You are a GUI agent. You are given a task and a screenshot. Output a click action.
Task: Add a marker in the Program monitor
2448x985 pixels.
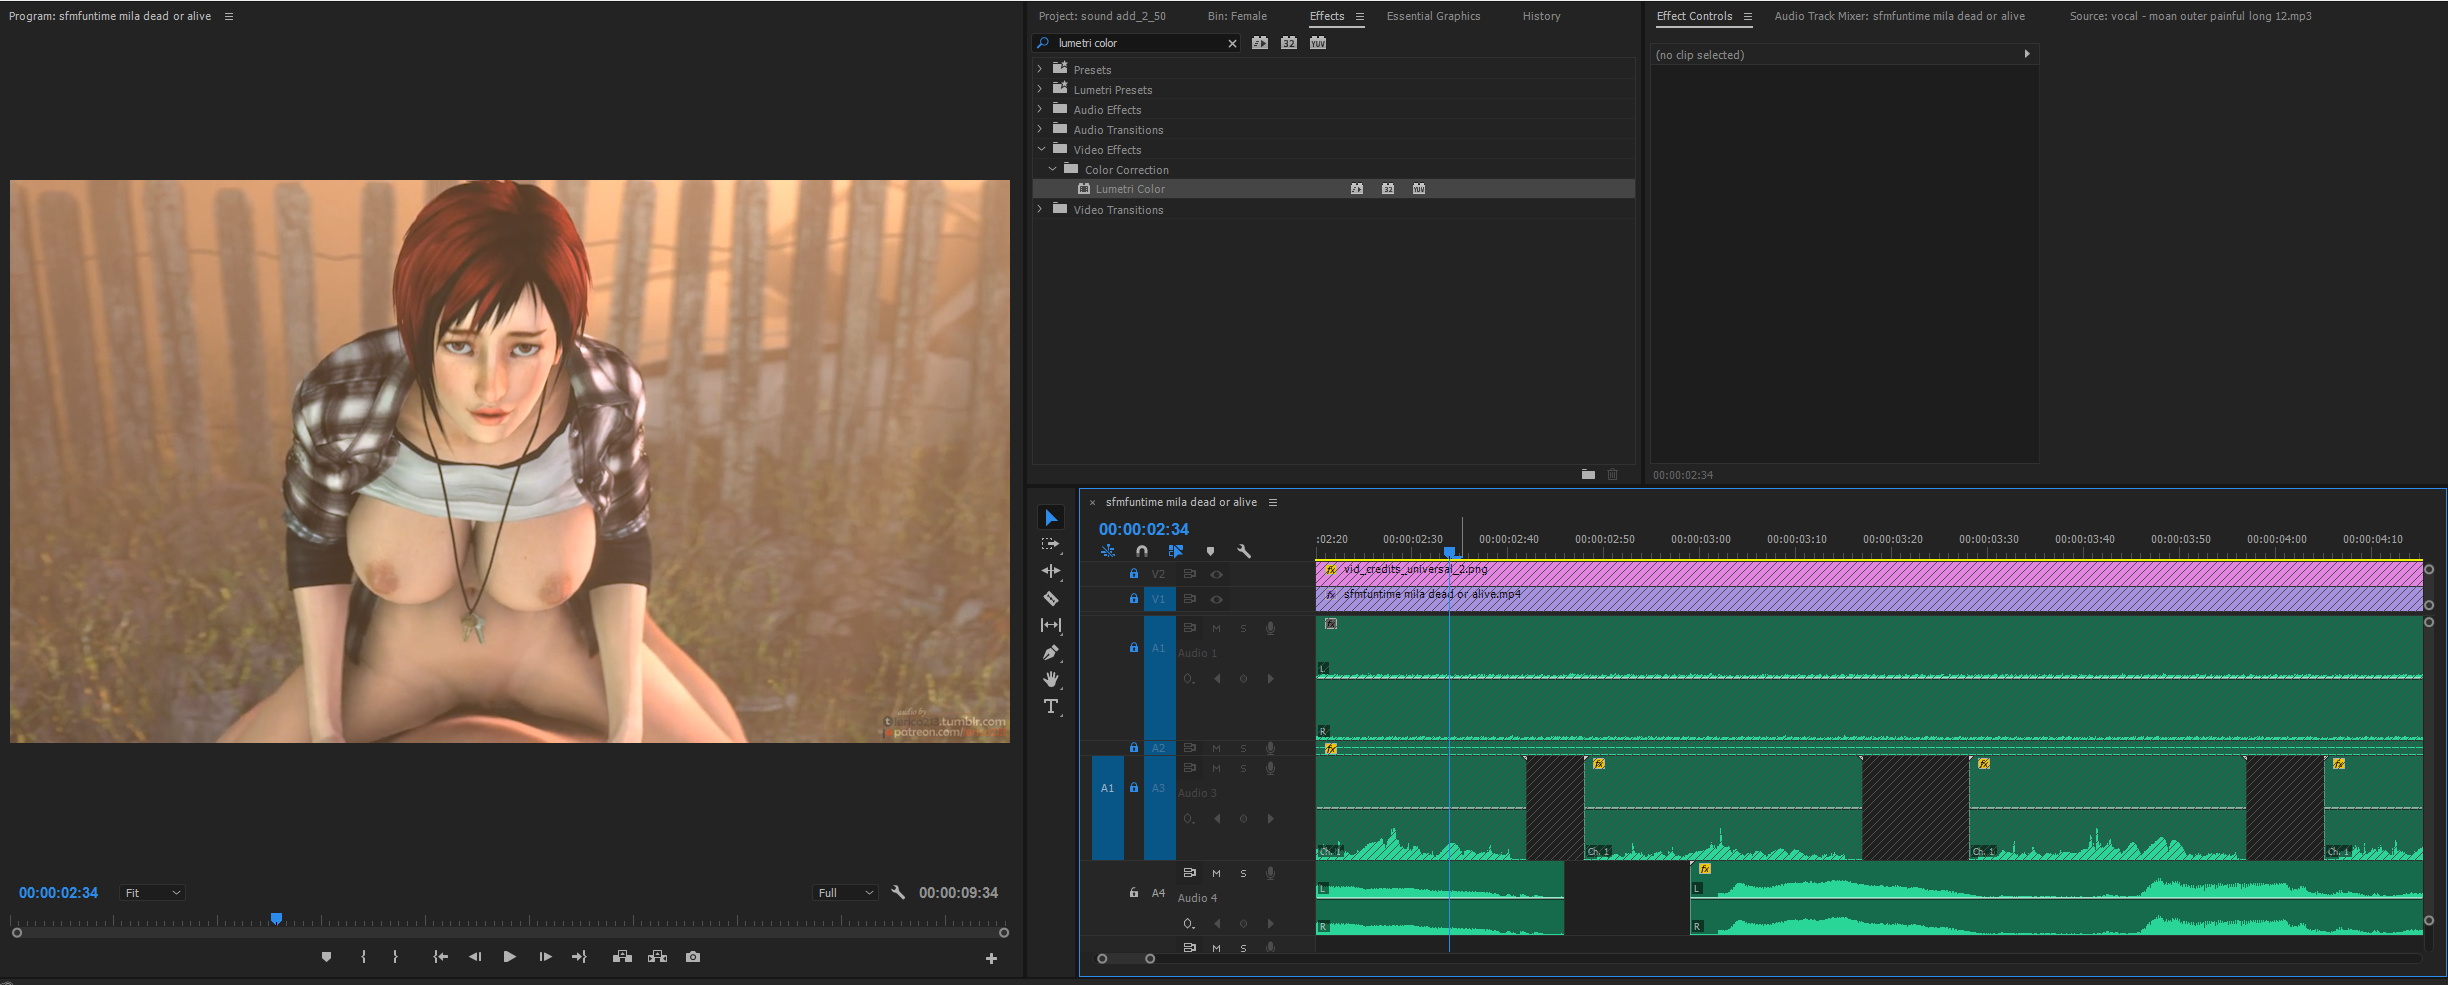(x=326, y=957)
